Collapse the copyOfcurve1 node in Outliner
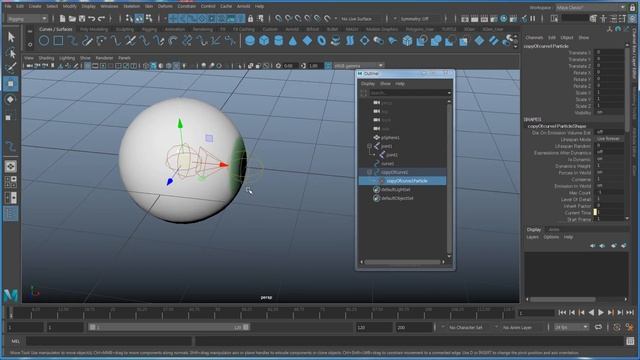 point(369,172)
